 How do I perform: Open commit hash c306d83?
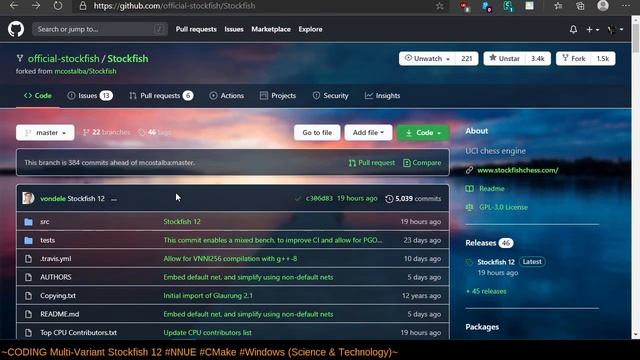[x=319, y=198]
